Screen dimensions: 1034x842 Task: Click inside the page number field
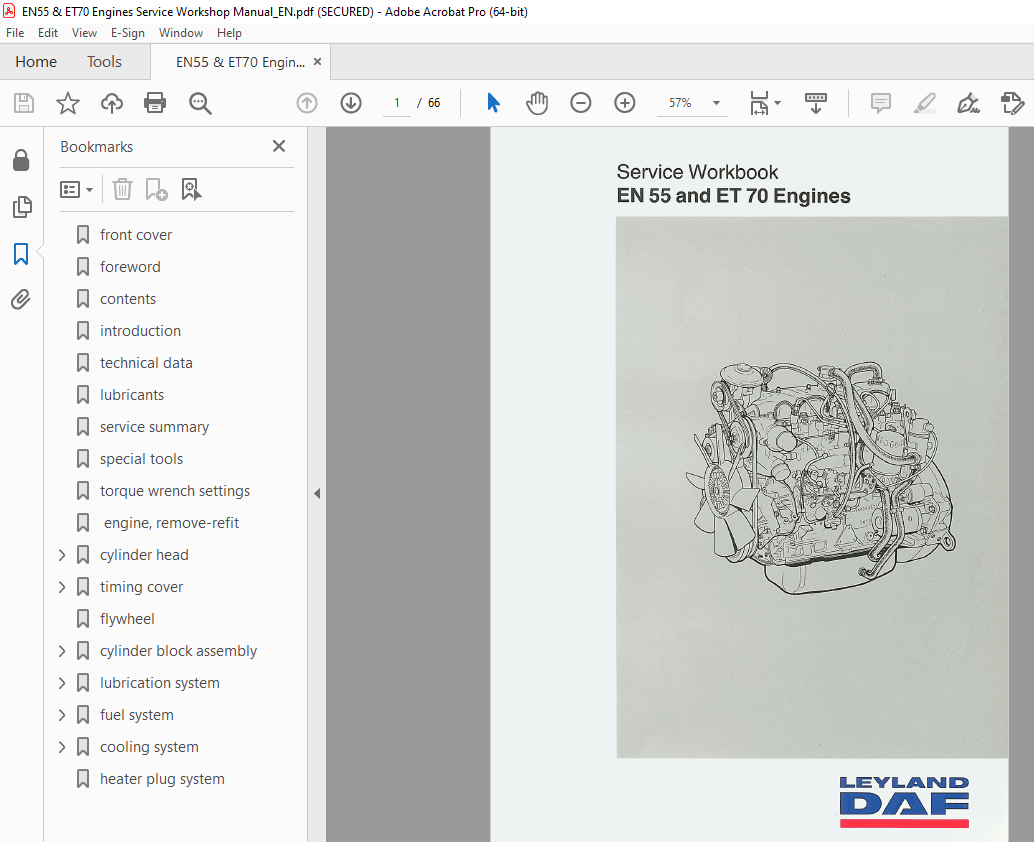pos(396,103)
